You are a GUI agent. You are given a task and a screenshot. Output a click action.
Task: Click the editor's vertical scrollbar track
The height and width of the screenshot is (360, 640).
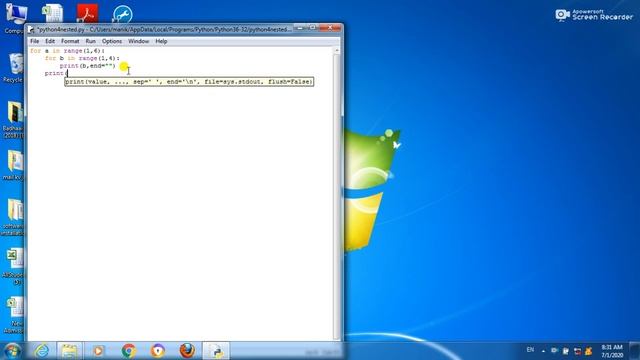click(337, 196)
